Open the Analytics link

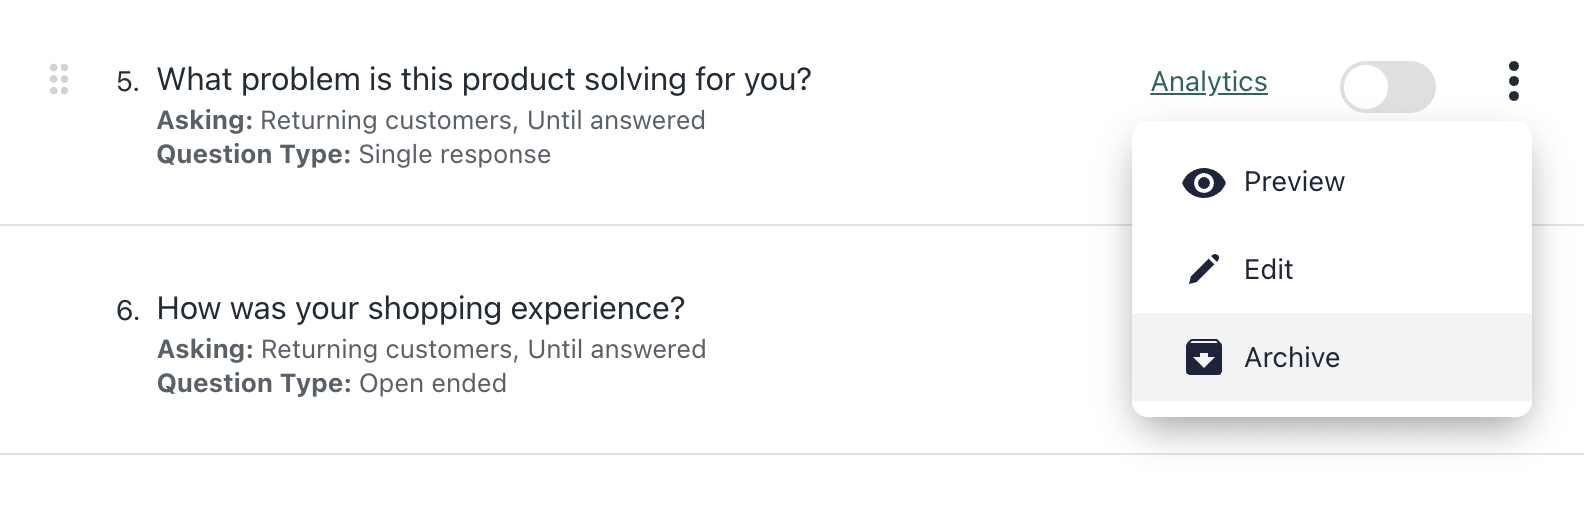[1208, 82]
